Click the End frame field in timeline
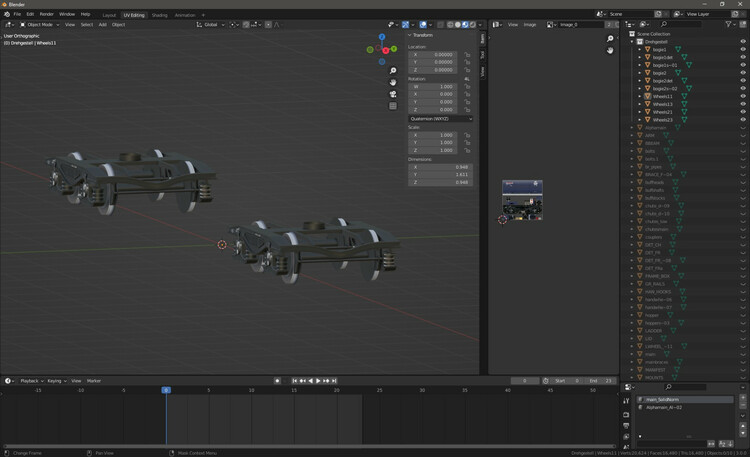Viewport: 750px width, 457px height. (x=600, y=381)
